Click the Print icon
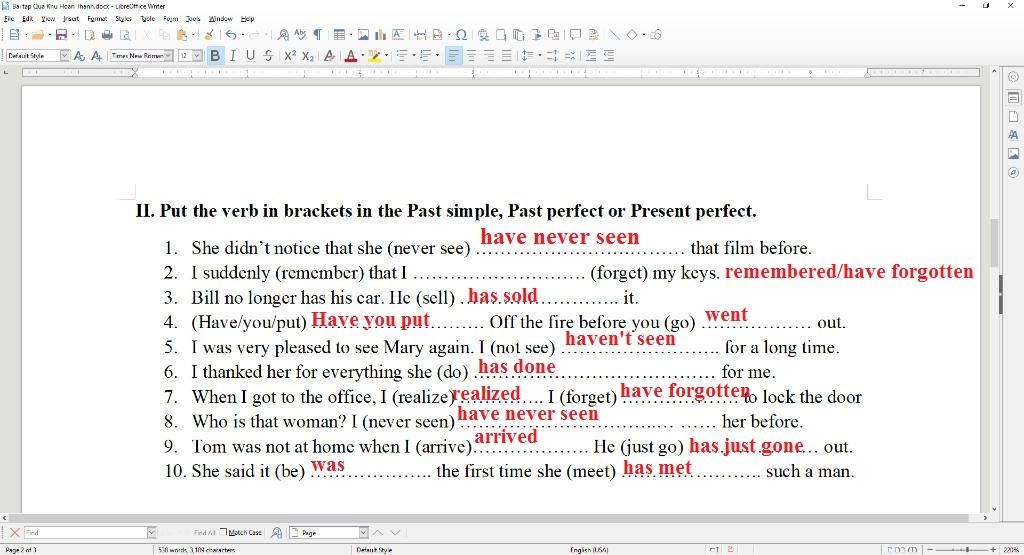 (107, 35)
